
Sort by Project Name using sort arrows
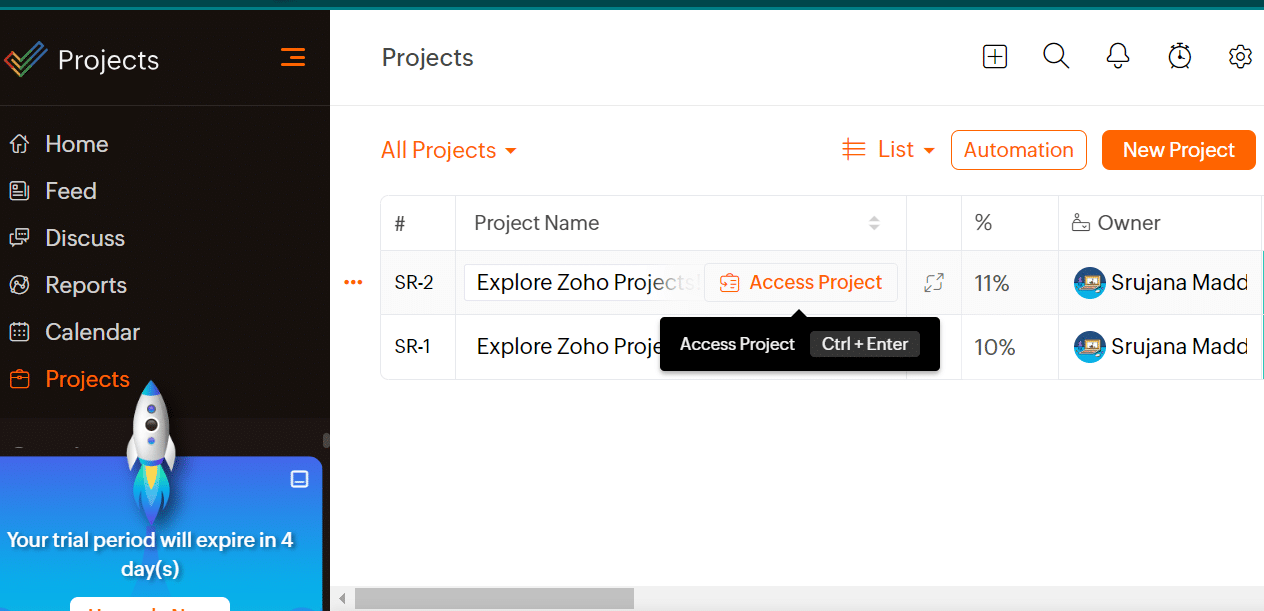click(874, 223)
